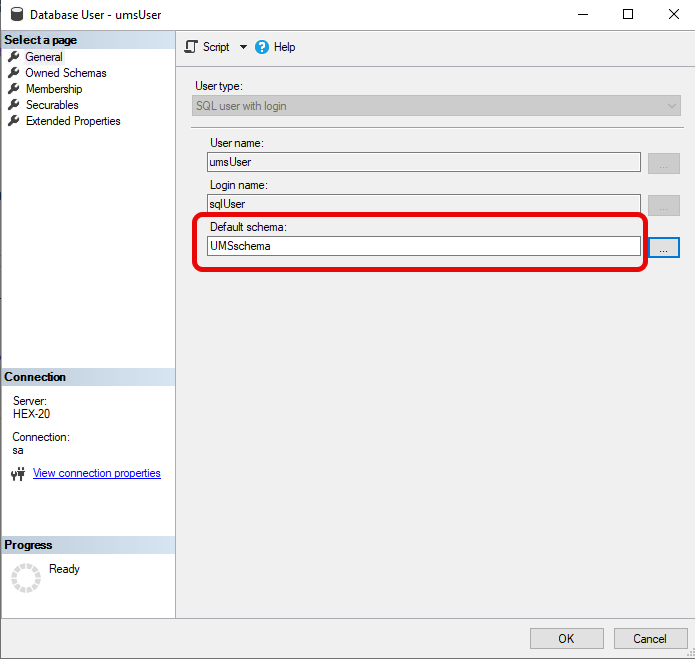Switch to the Membership page
The image size is (695, 659).
click(54, 89)
